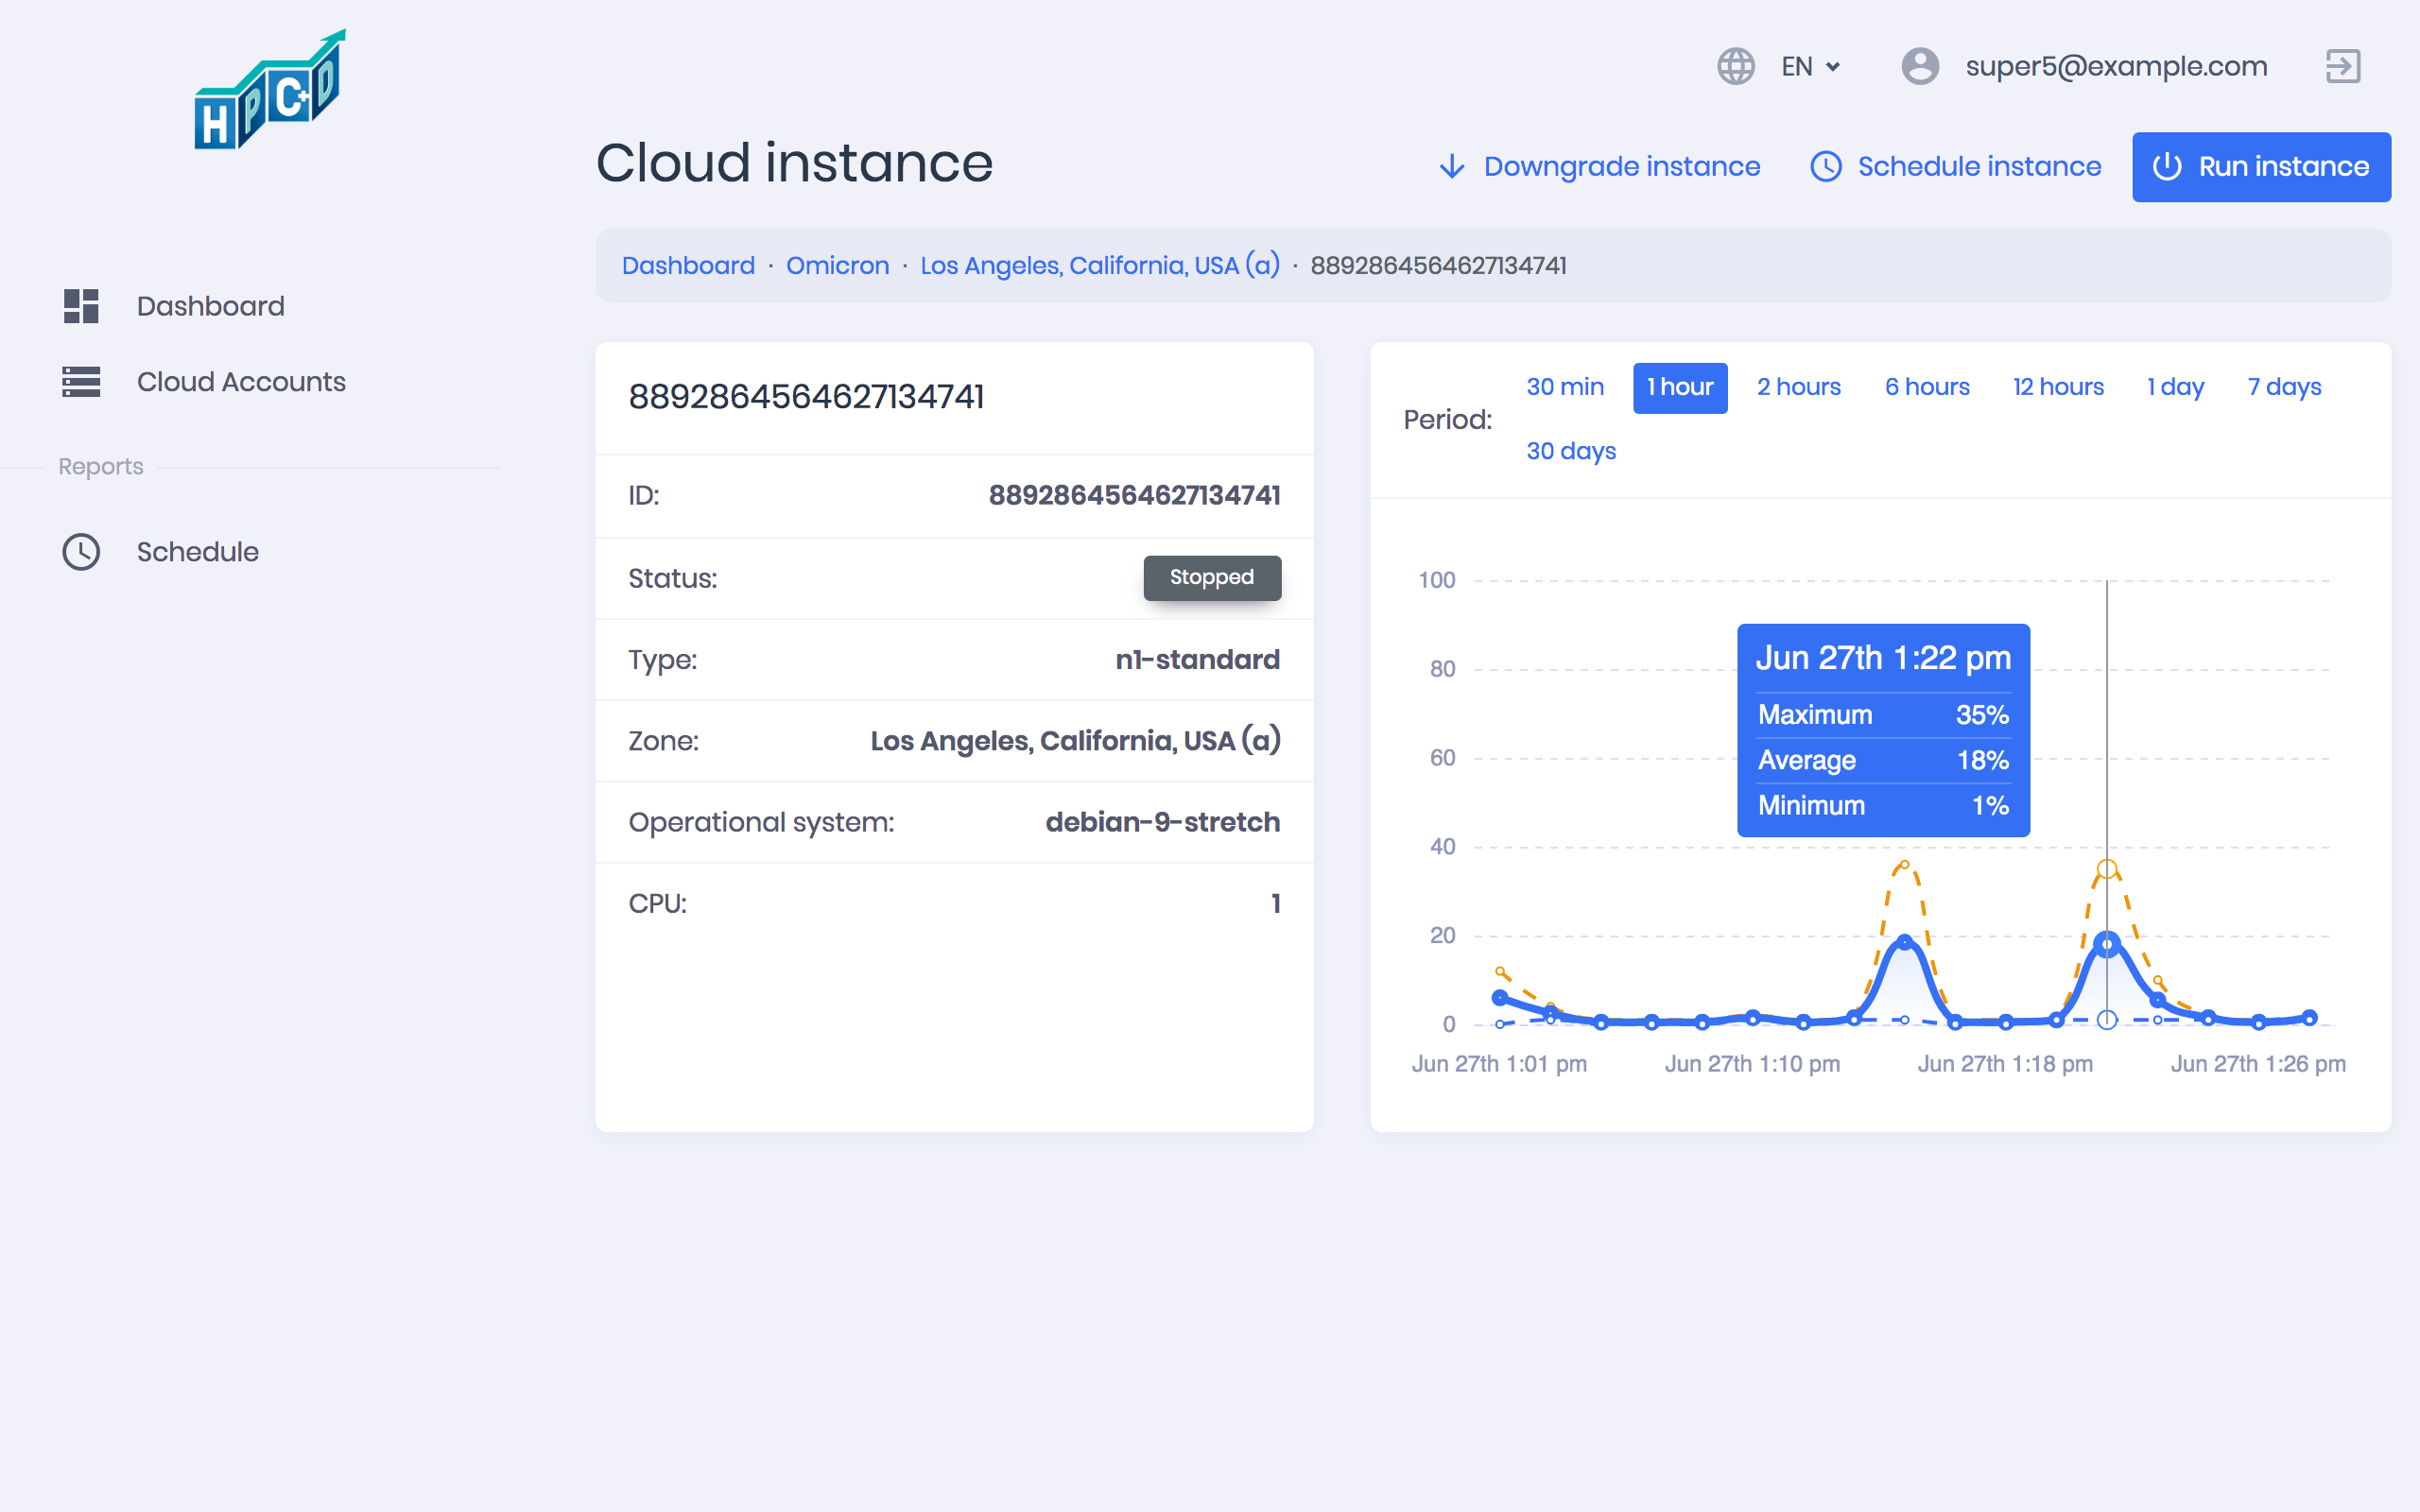Click the user avatar icon

1919,67
